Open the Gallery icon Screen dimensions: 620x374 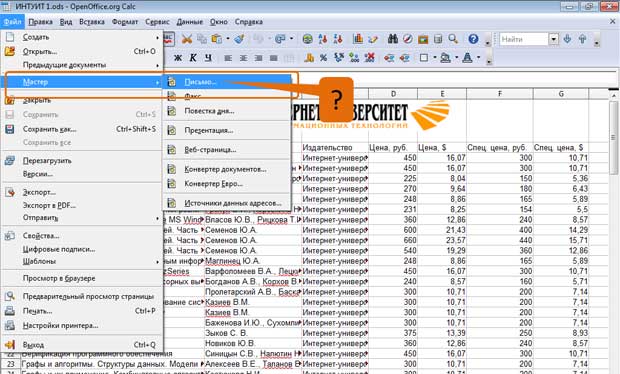(x=423, y=39)
